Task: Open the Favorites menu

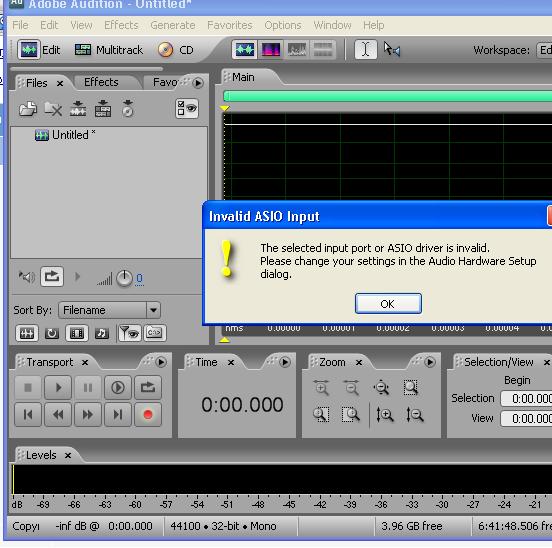Action: click(230, 25)
